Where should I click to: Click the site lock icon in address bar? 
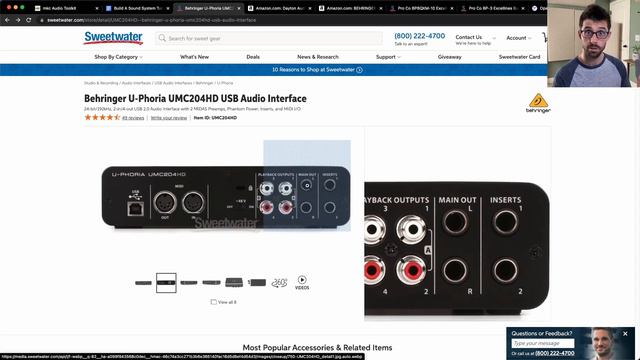pos(42,20)
